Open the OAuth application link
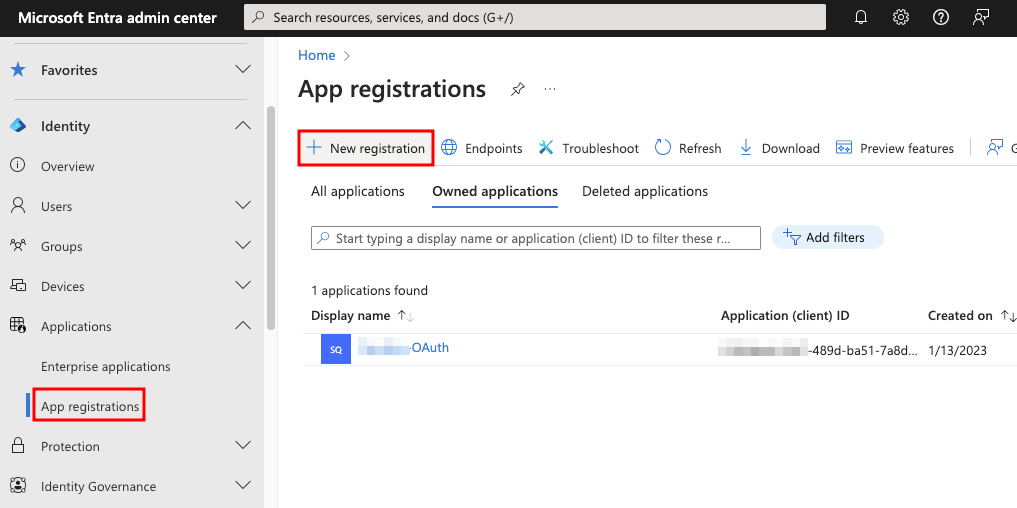The height and width of the screenshot is (508, 1017). point(403,348)
